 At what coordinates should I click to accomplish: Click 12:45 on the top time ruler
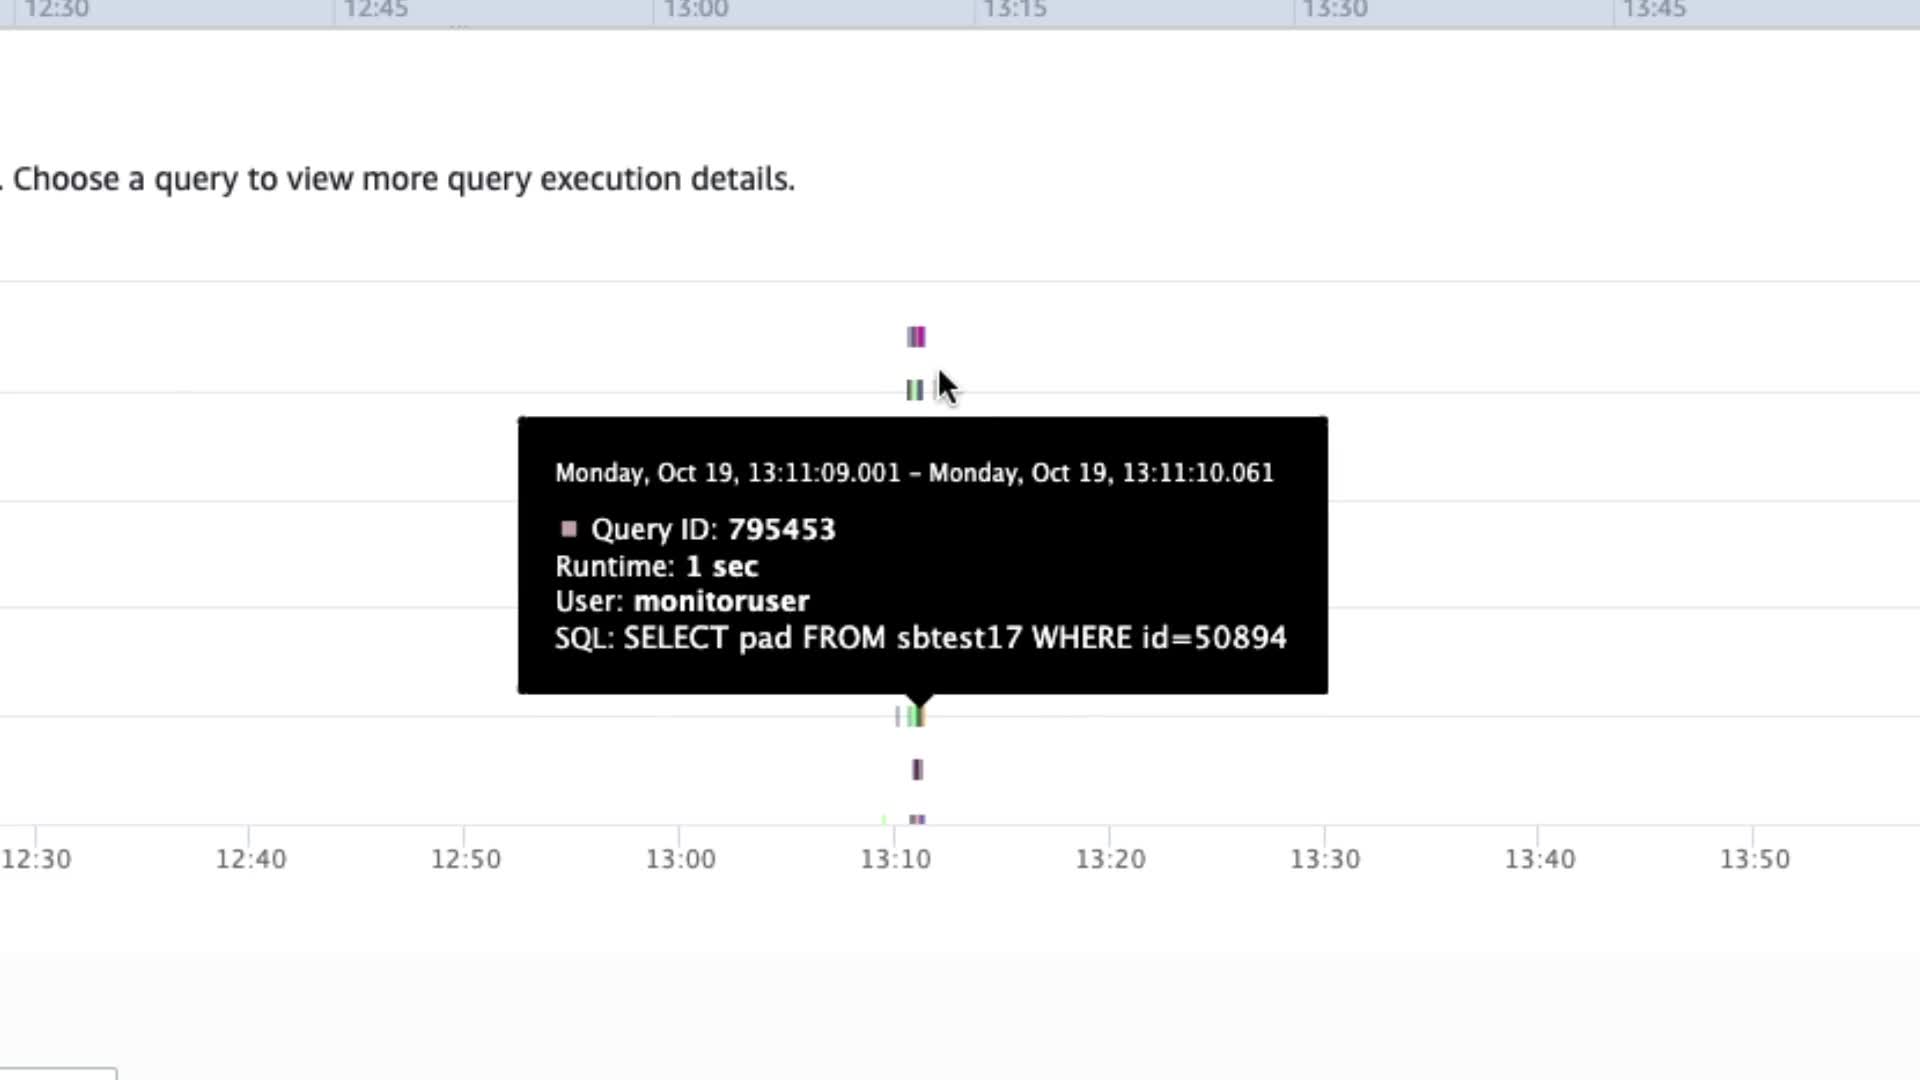[x=376, y=10]
